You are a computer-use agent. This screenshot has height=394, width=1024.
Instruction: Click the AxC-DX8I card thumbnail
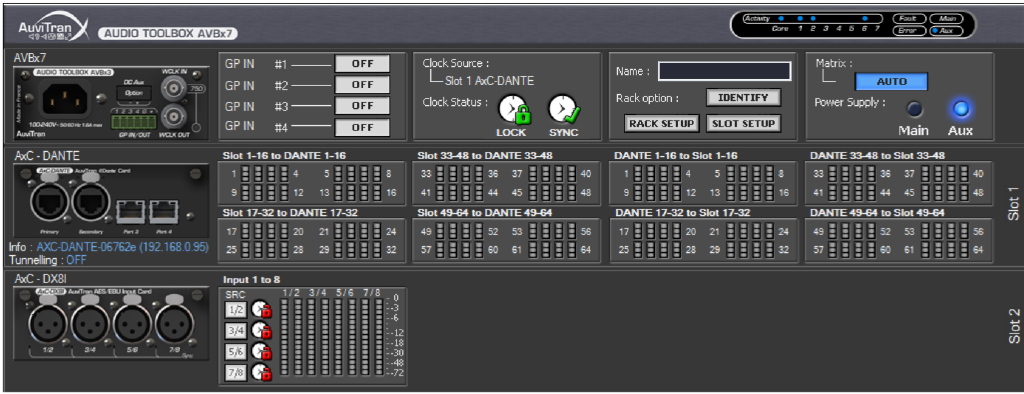click(111, 323)
